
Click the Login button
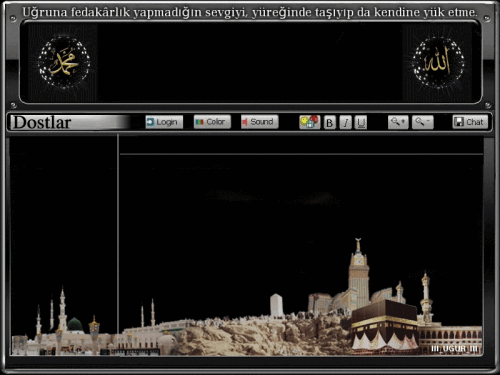click(164, 122)
